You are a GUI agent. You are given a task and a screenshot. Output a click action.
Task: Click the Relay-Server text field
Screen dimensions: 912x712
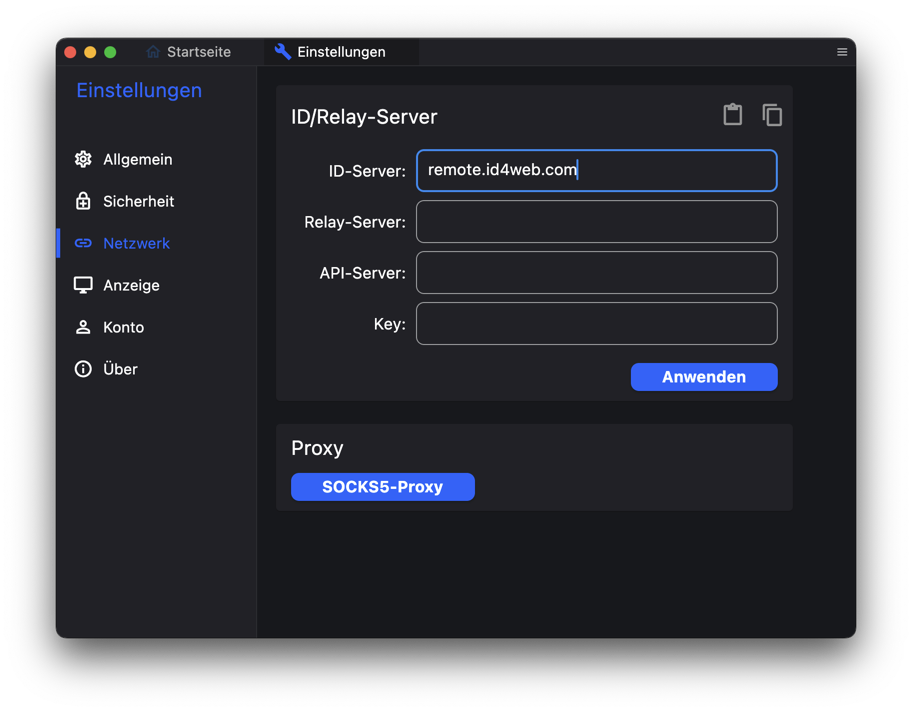coord(597,222)
